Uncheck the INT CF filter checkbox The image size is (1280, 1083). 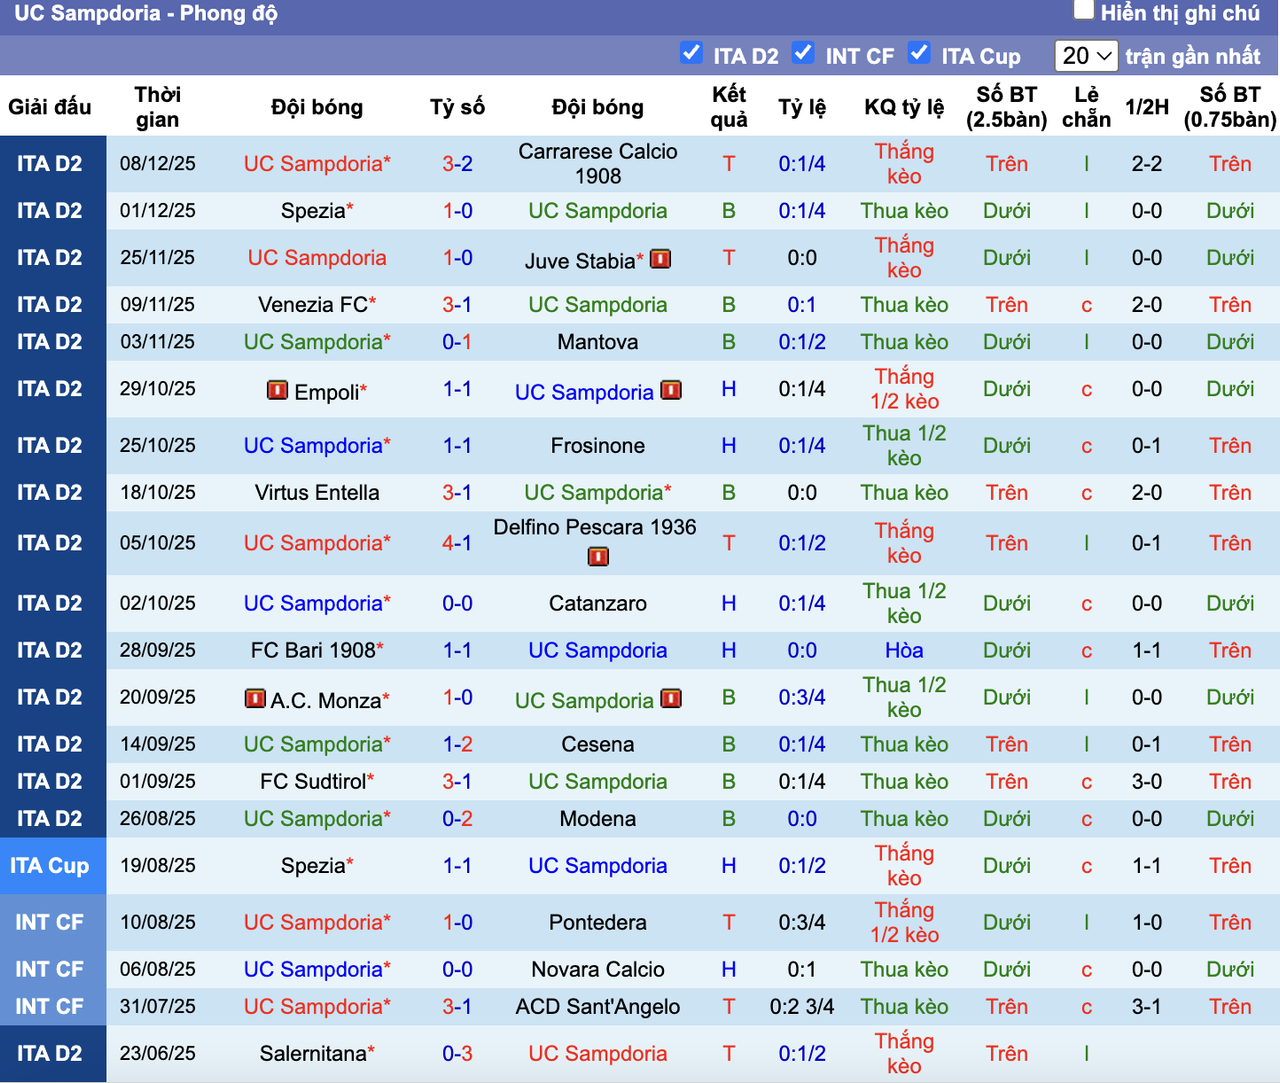(803, 53)
